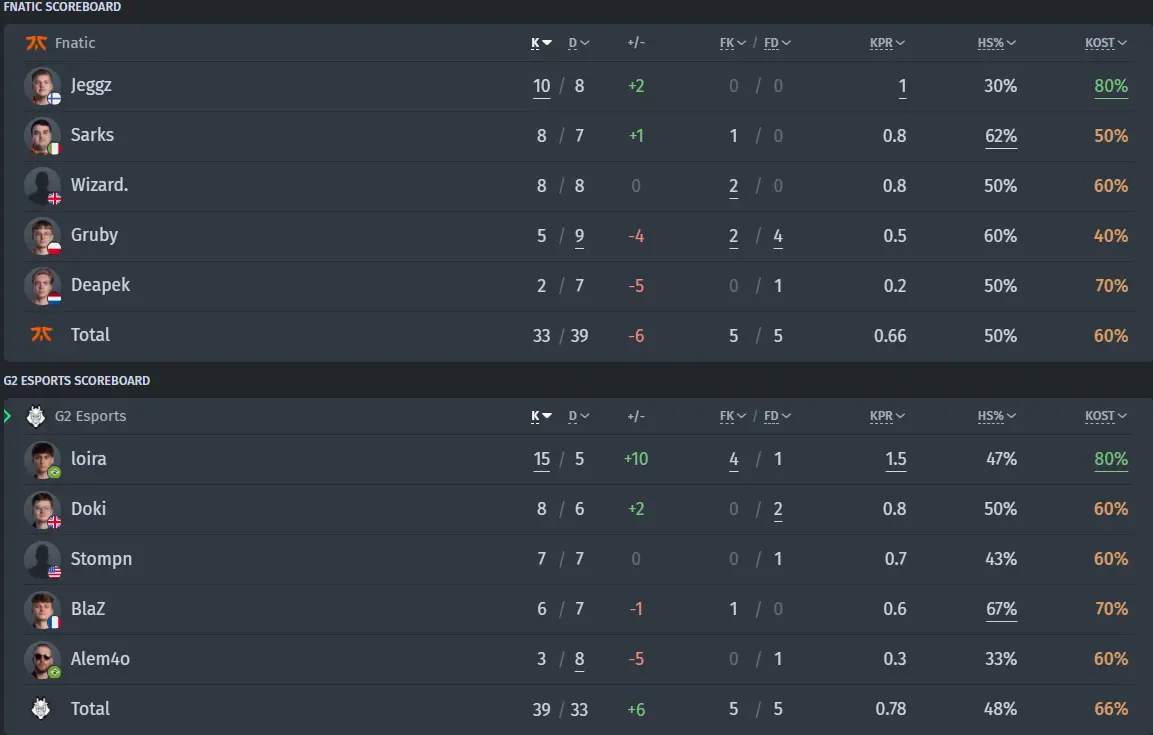The height and width of the screenshot is (735, 1153).
Task: Expand G2 Esports scoreboard green arrow
Action: (7, 416)
